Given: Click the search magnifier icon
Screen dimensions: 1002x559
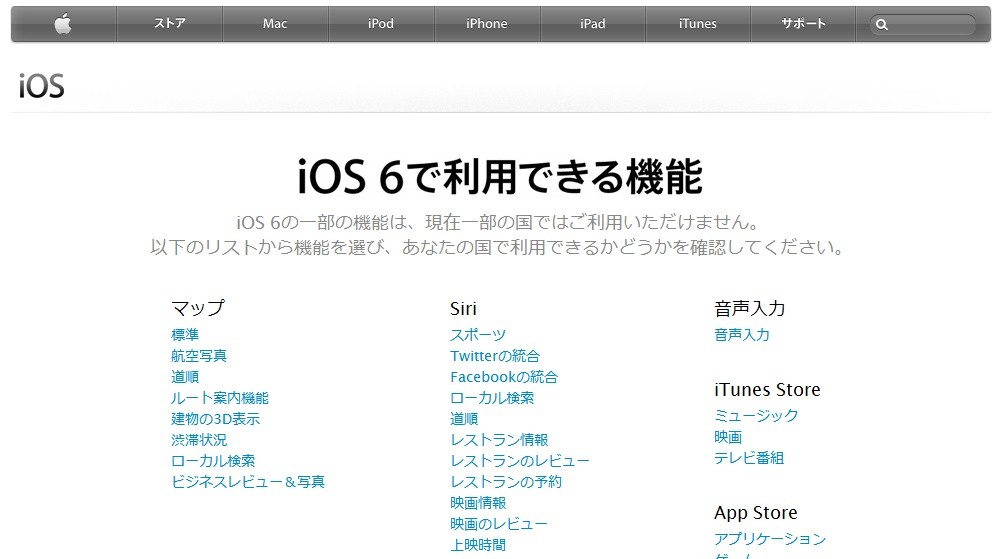Looking at the screenshot, I should [882, 25].
